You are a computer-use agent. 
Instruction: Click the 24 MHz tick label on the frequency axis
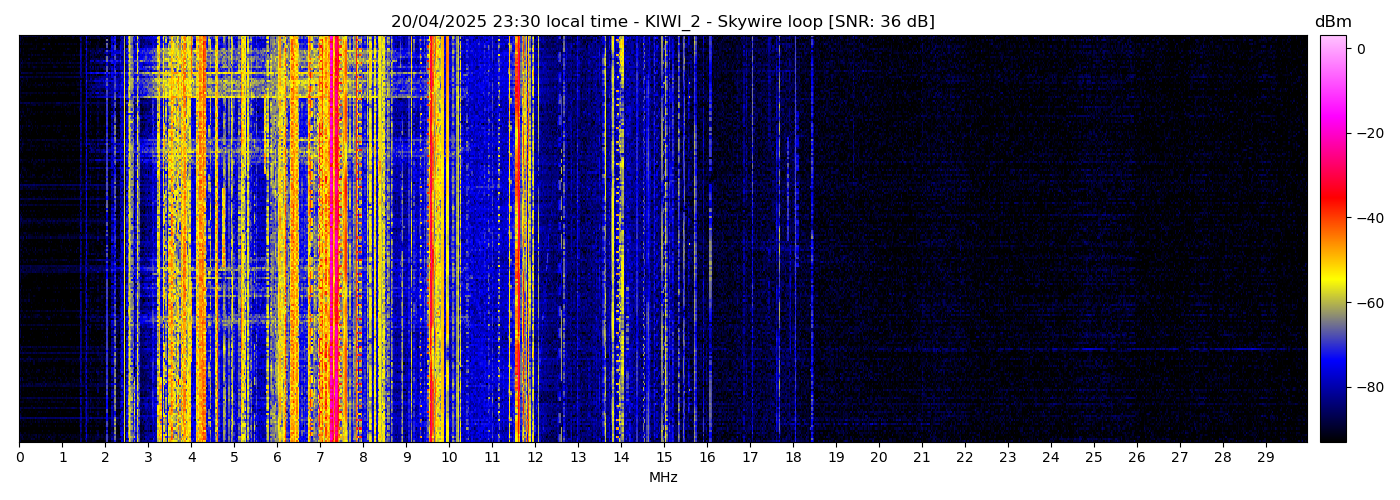click(x=1051, y=458)
